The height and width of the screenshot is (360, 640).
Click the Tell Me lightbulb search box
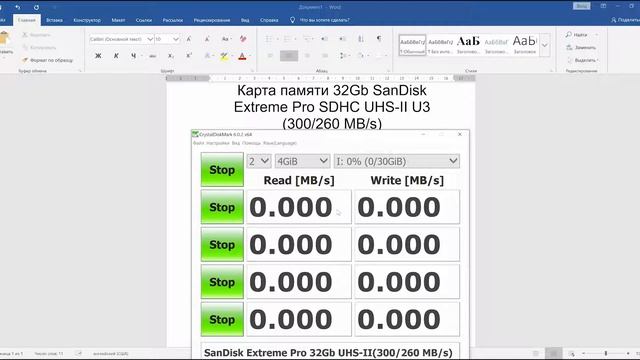click(x=320, y=20)
